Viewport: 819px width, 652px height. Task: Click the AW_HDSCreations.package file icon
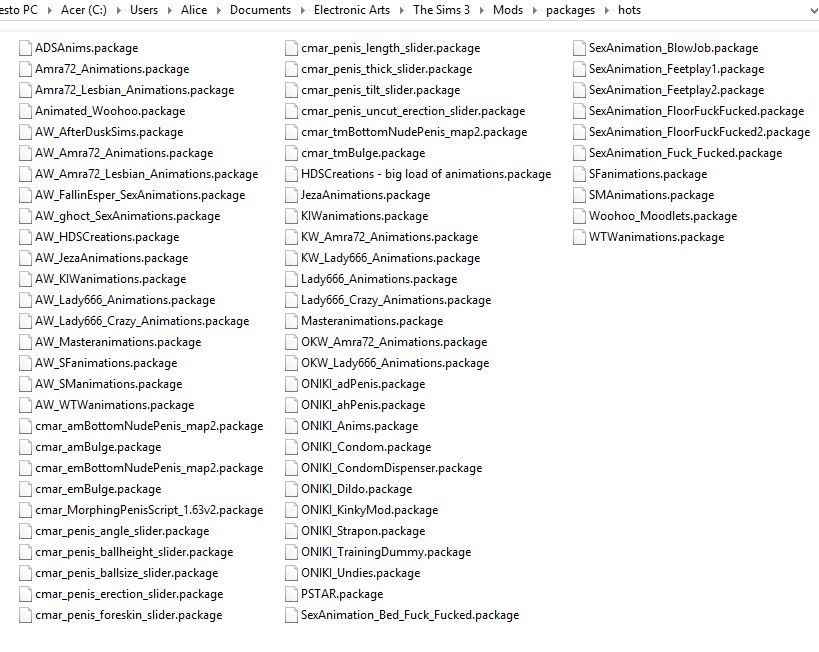coord(25,237)
